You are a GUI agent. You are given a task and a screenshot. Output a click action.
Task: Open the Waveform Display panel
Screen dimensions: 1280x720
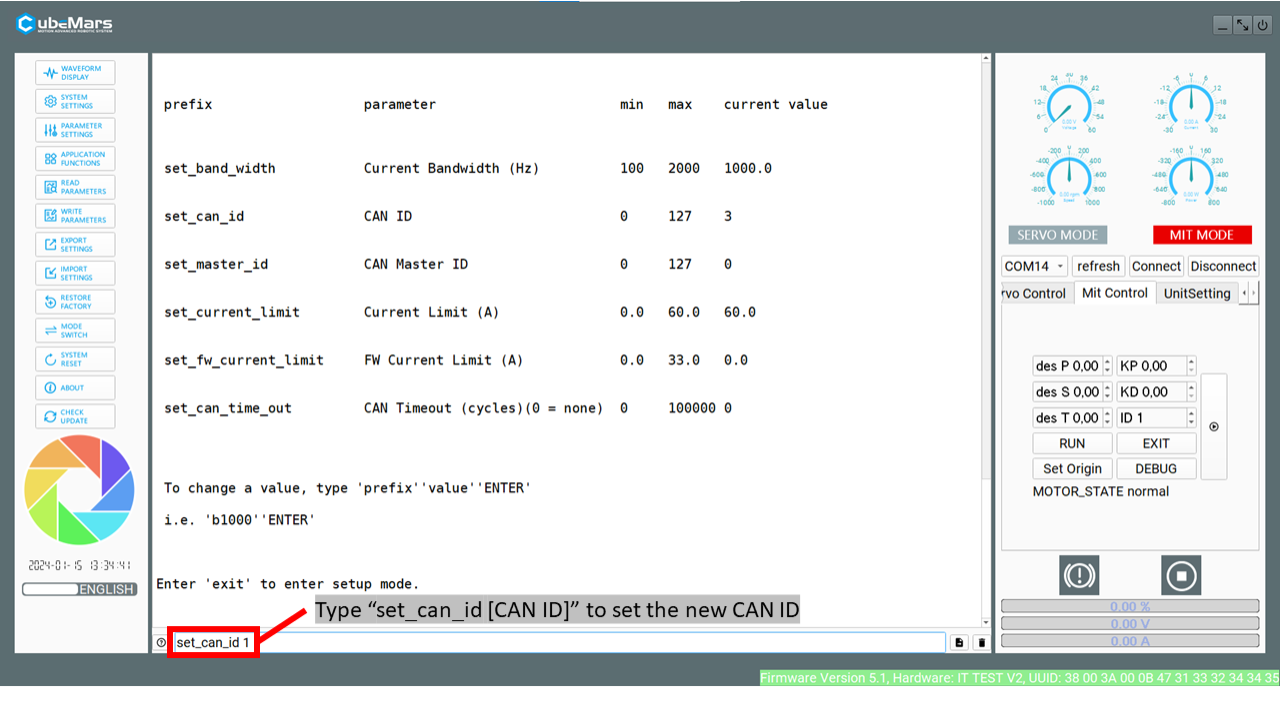click(75, 73)
